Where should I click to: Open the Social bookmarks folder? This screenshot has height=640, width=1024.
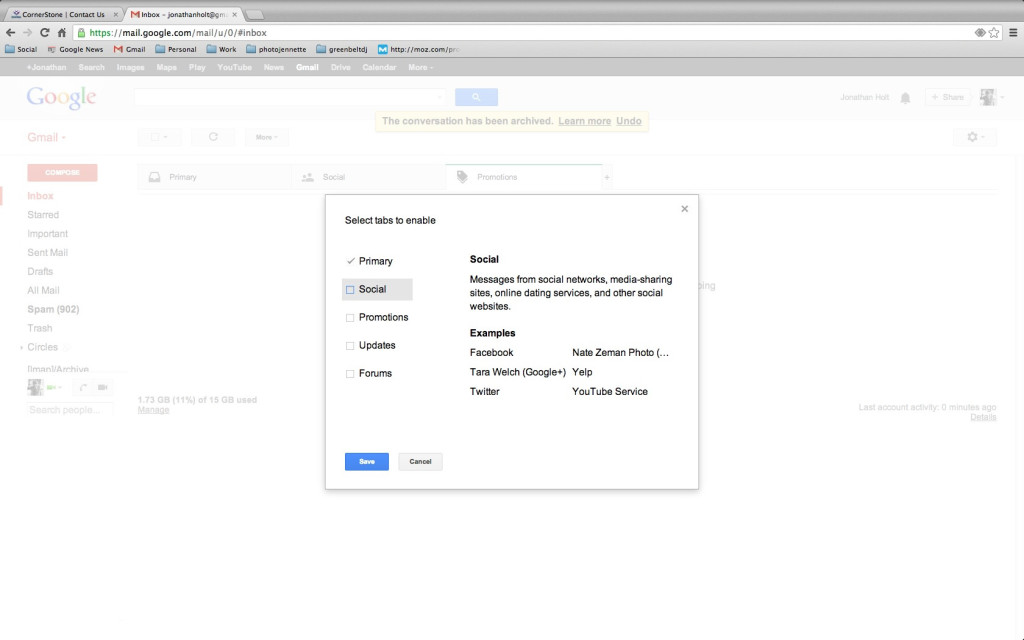pos(21,49)
